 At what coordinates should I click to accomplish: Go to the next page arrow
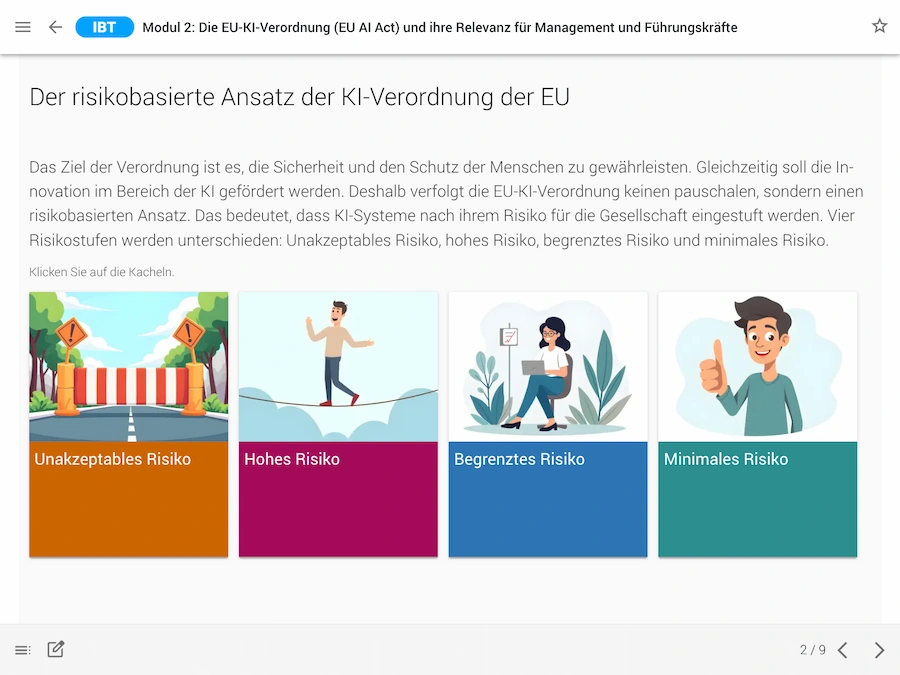coord(879,650)
